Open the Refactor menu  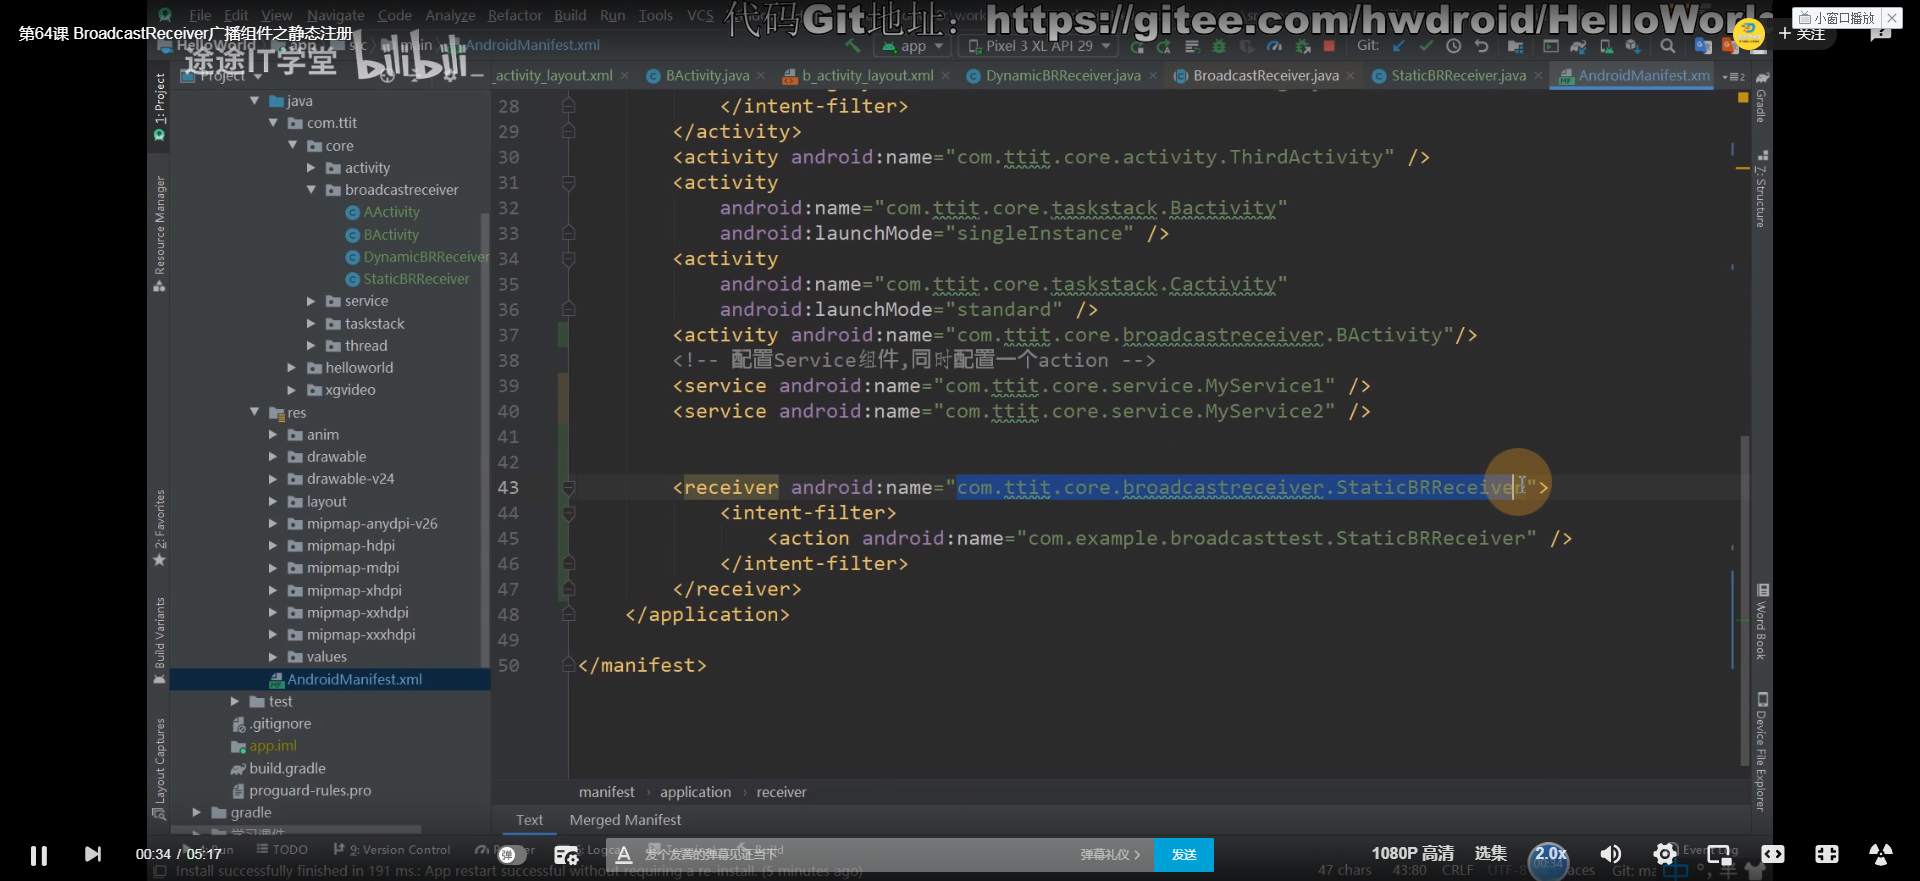514,15
